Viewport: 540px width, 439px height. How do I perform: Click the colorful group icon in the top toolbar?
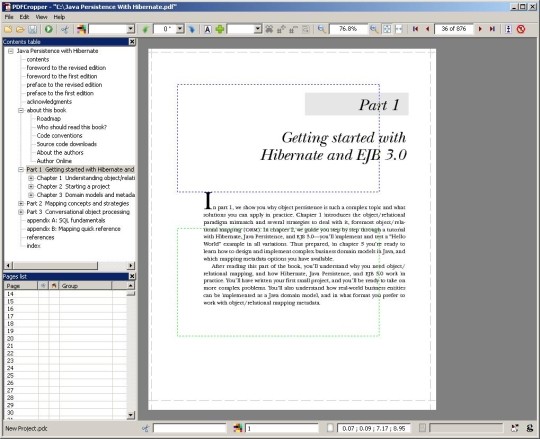[82, 29]
